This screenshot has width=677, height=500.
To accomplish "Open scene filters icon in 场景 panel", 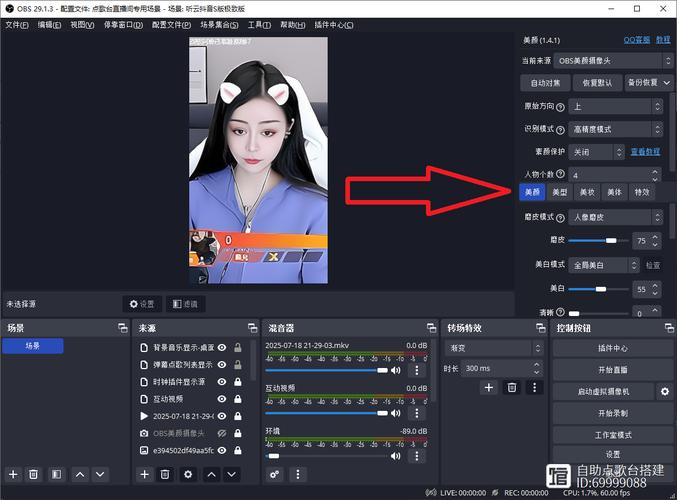I will pyautogui.click(x=56, y=475).
